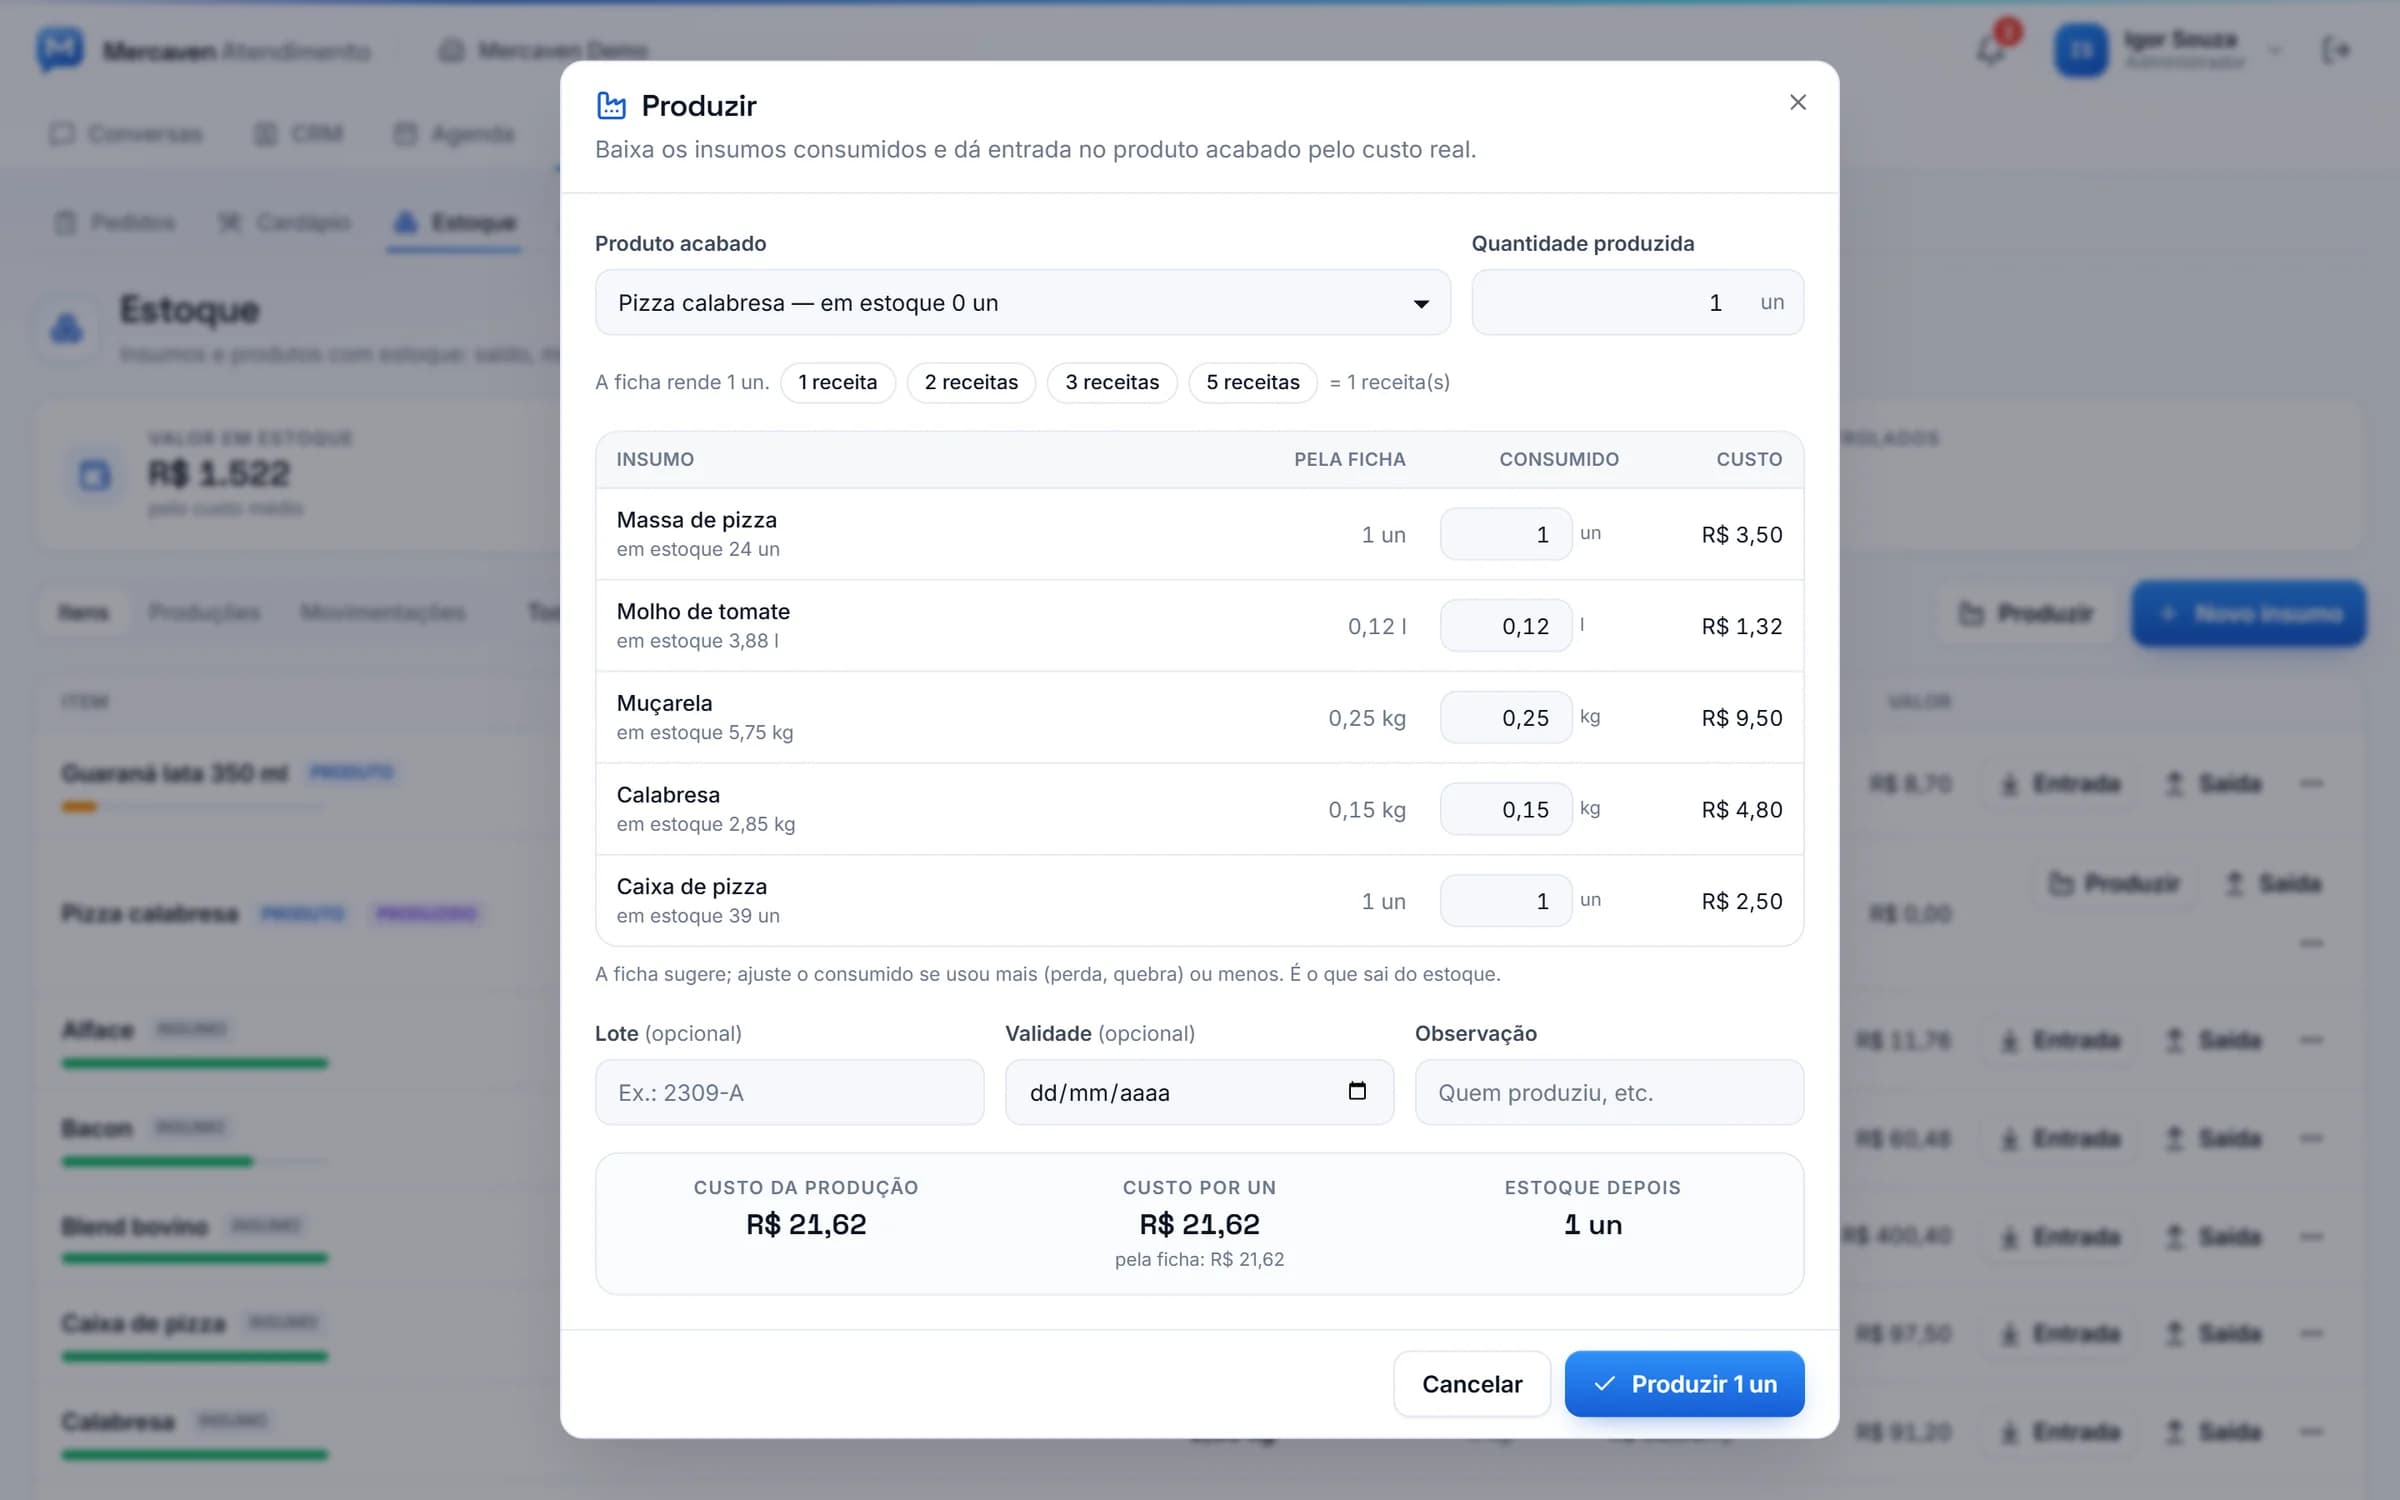
Task: Edit consumed amount for Massa de pizza
Action: click(x=1506, y=534)
